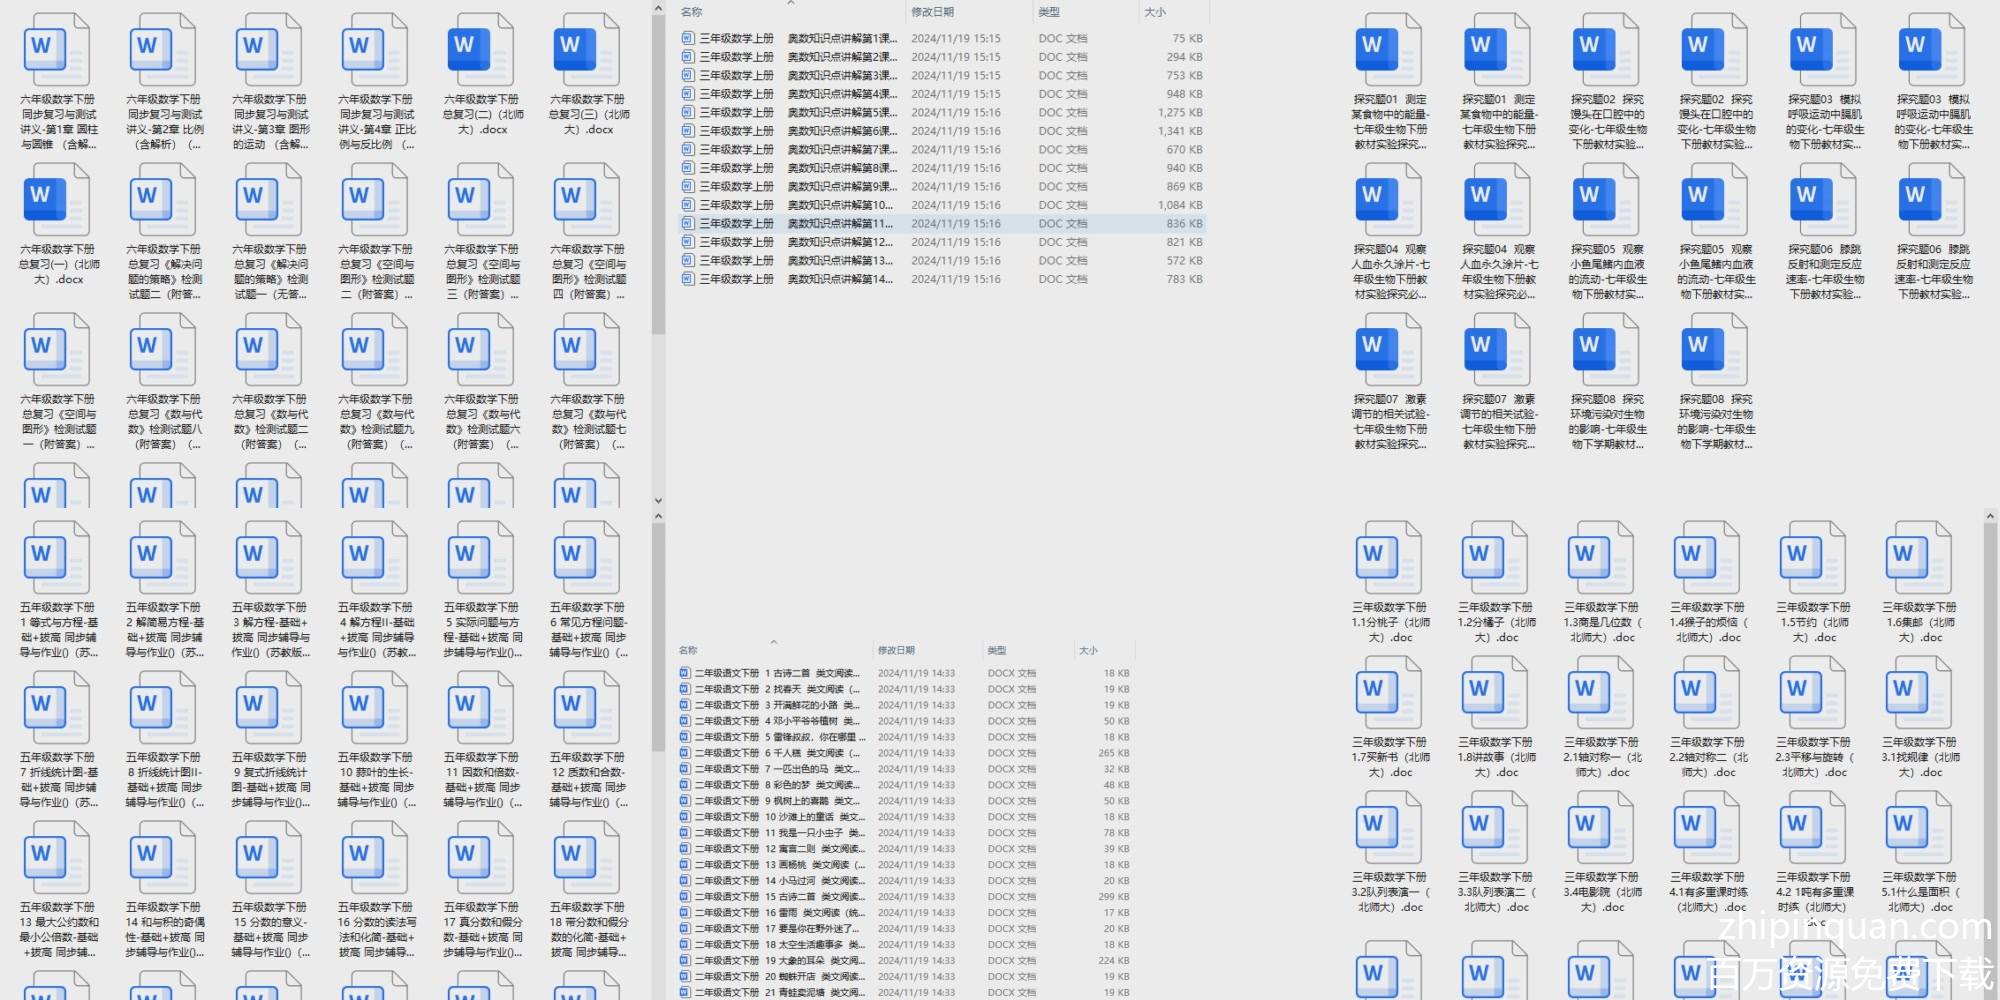This screenshot has height=1000, width=2000.
Task: Click small icon beside 二年级语文下册 6 千人糕
Action: 685,753
